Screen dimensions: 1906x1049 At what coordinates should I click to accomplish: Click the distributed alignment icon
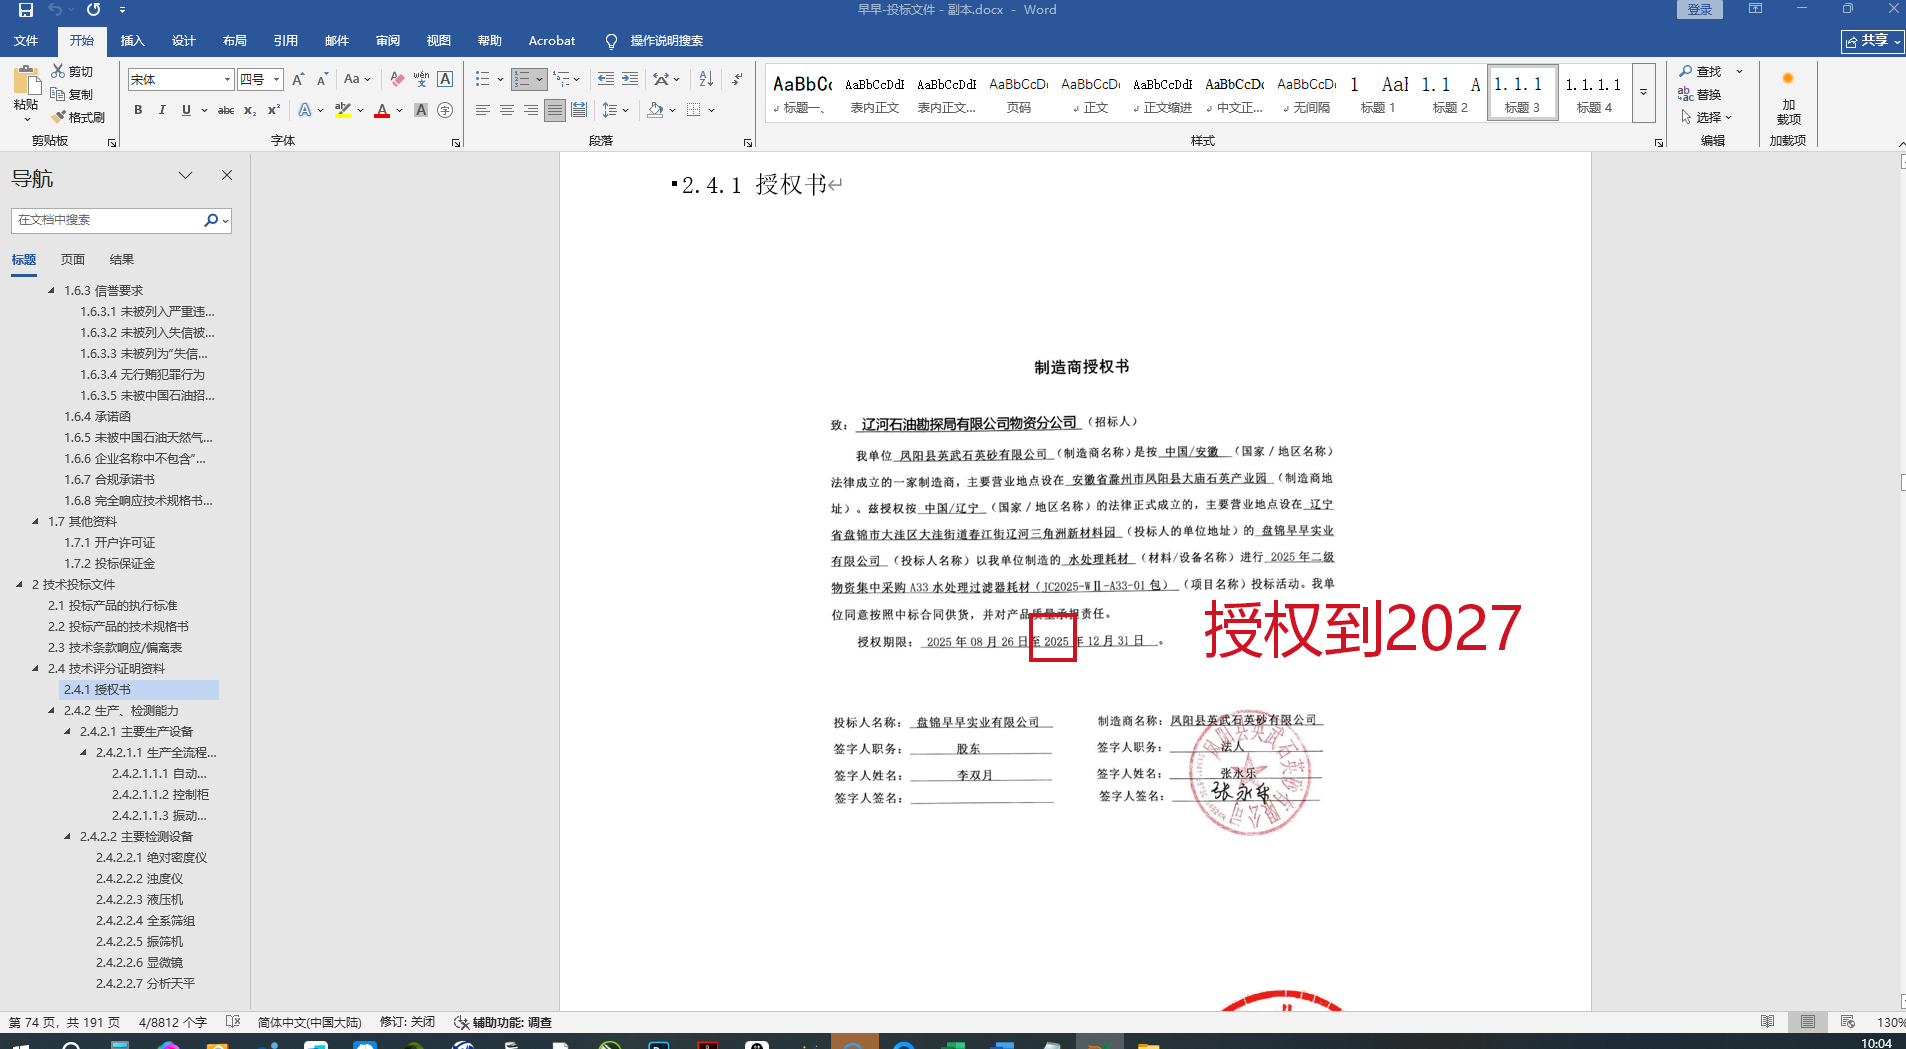[578, 110]
